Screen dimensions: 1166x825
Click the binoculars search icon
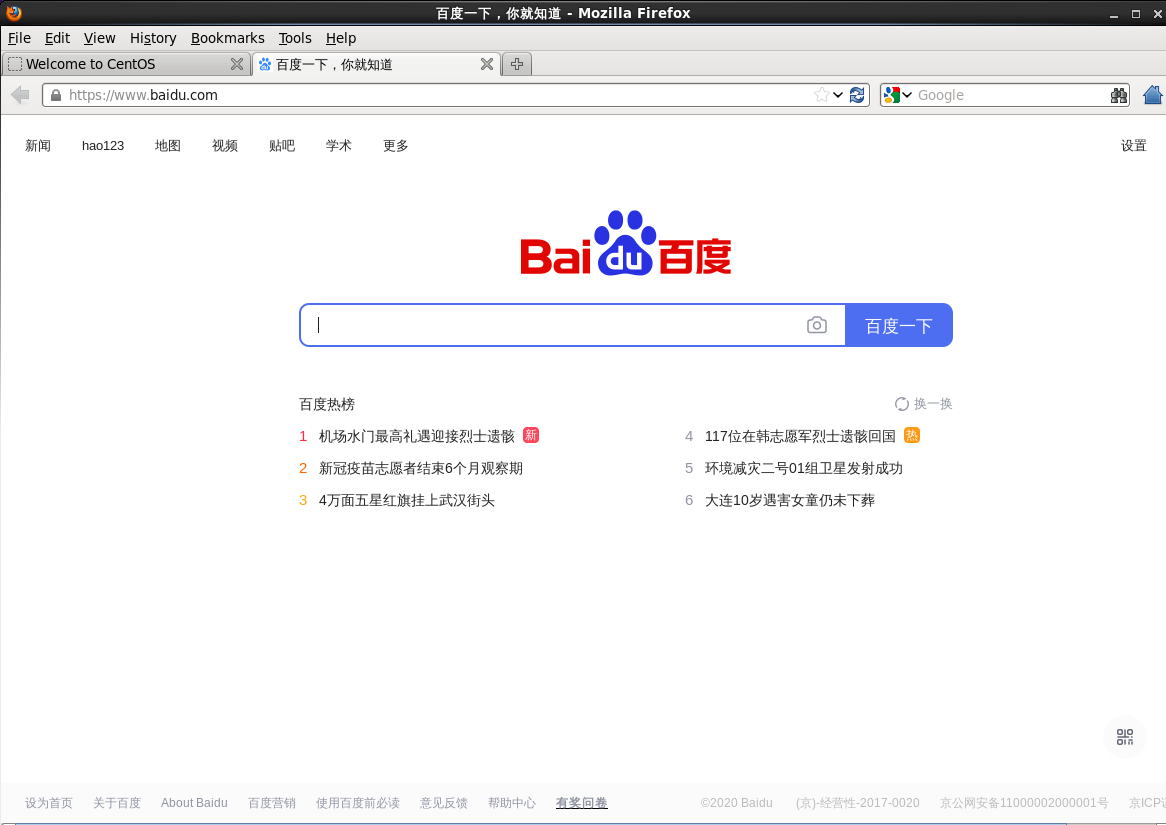[1118, 95]
